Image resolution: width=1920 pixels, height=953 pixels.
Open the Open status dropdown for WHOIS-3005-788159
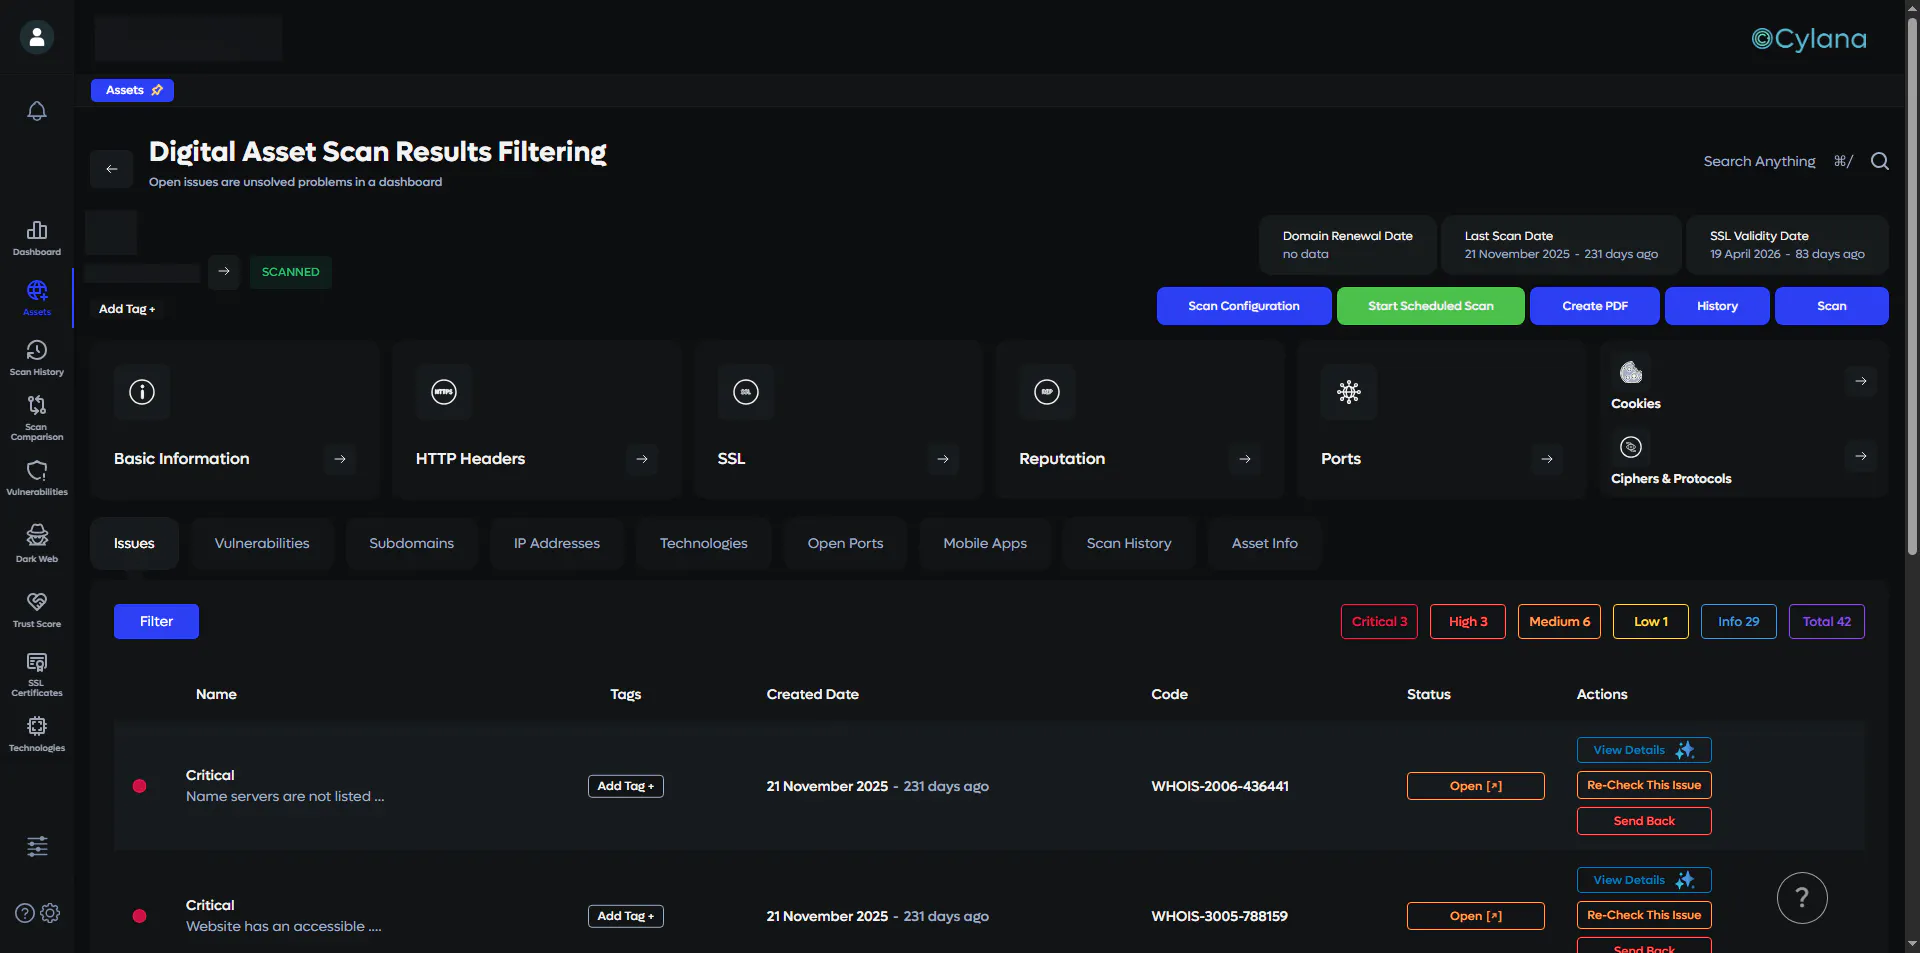coord(1476,916)
